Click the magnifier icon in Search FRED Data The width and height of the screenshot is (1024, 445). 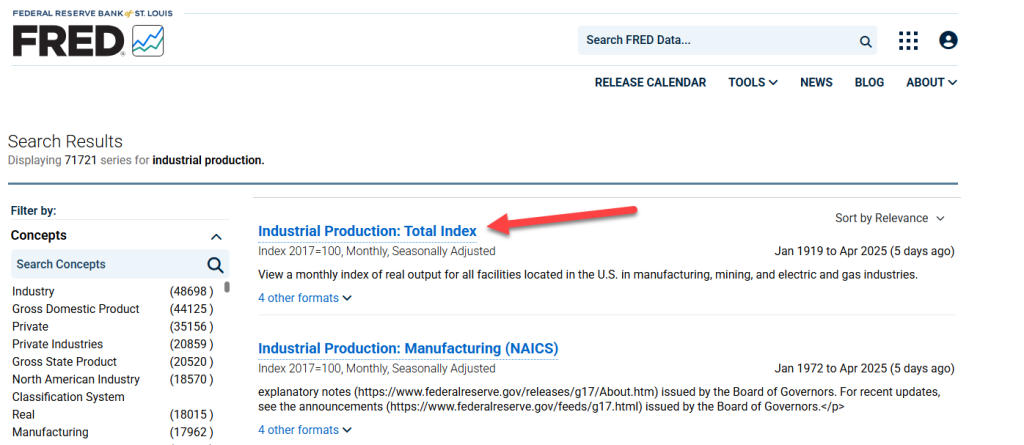[x=865, y=41]
